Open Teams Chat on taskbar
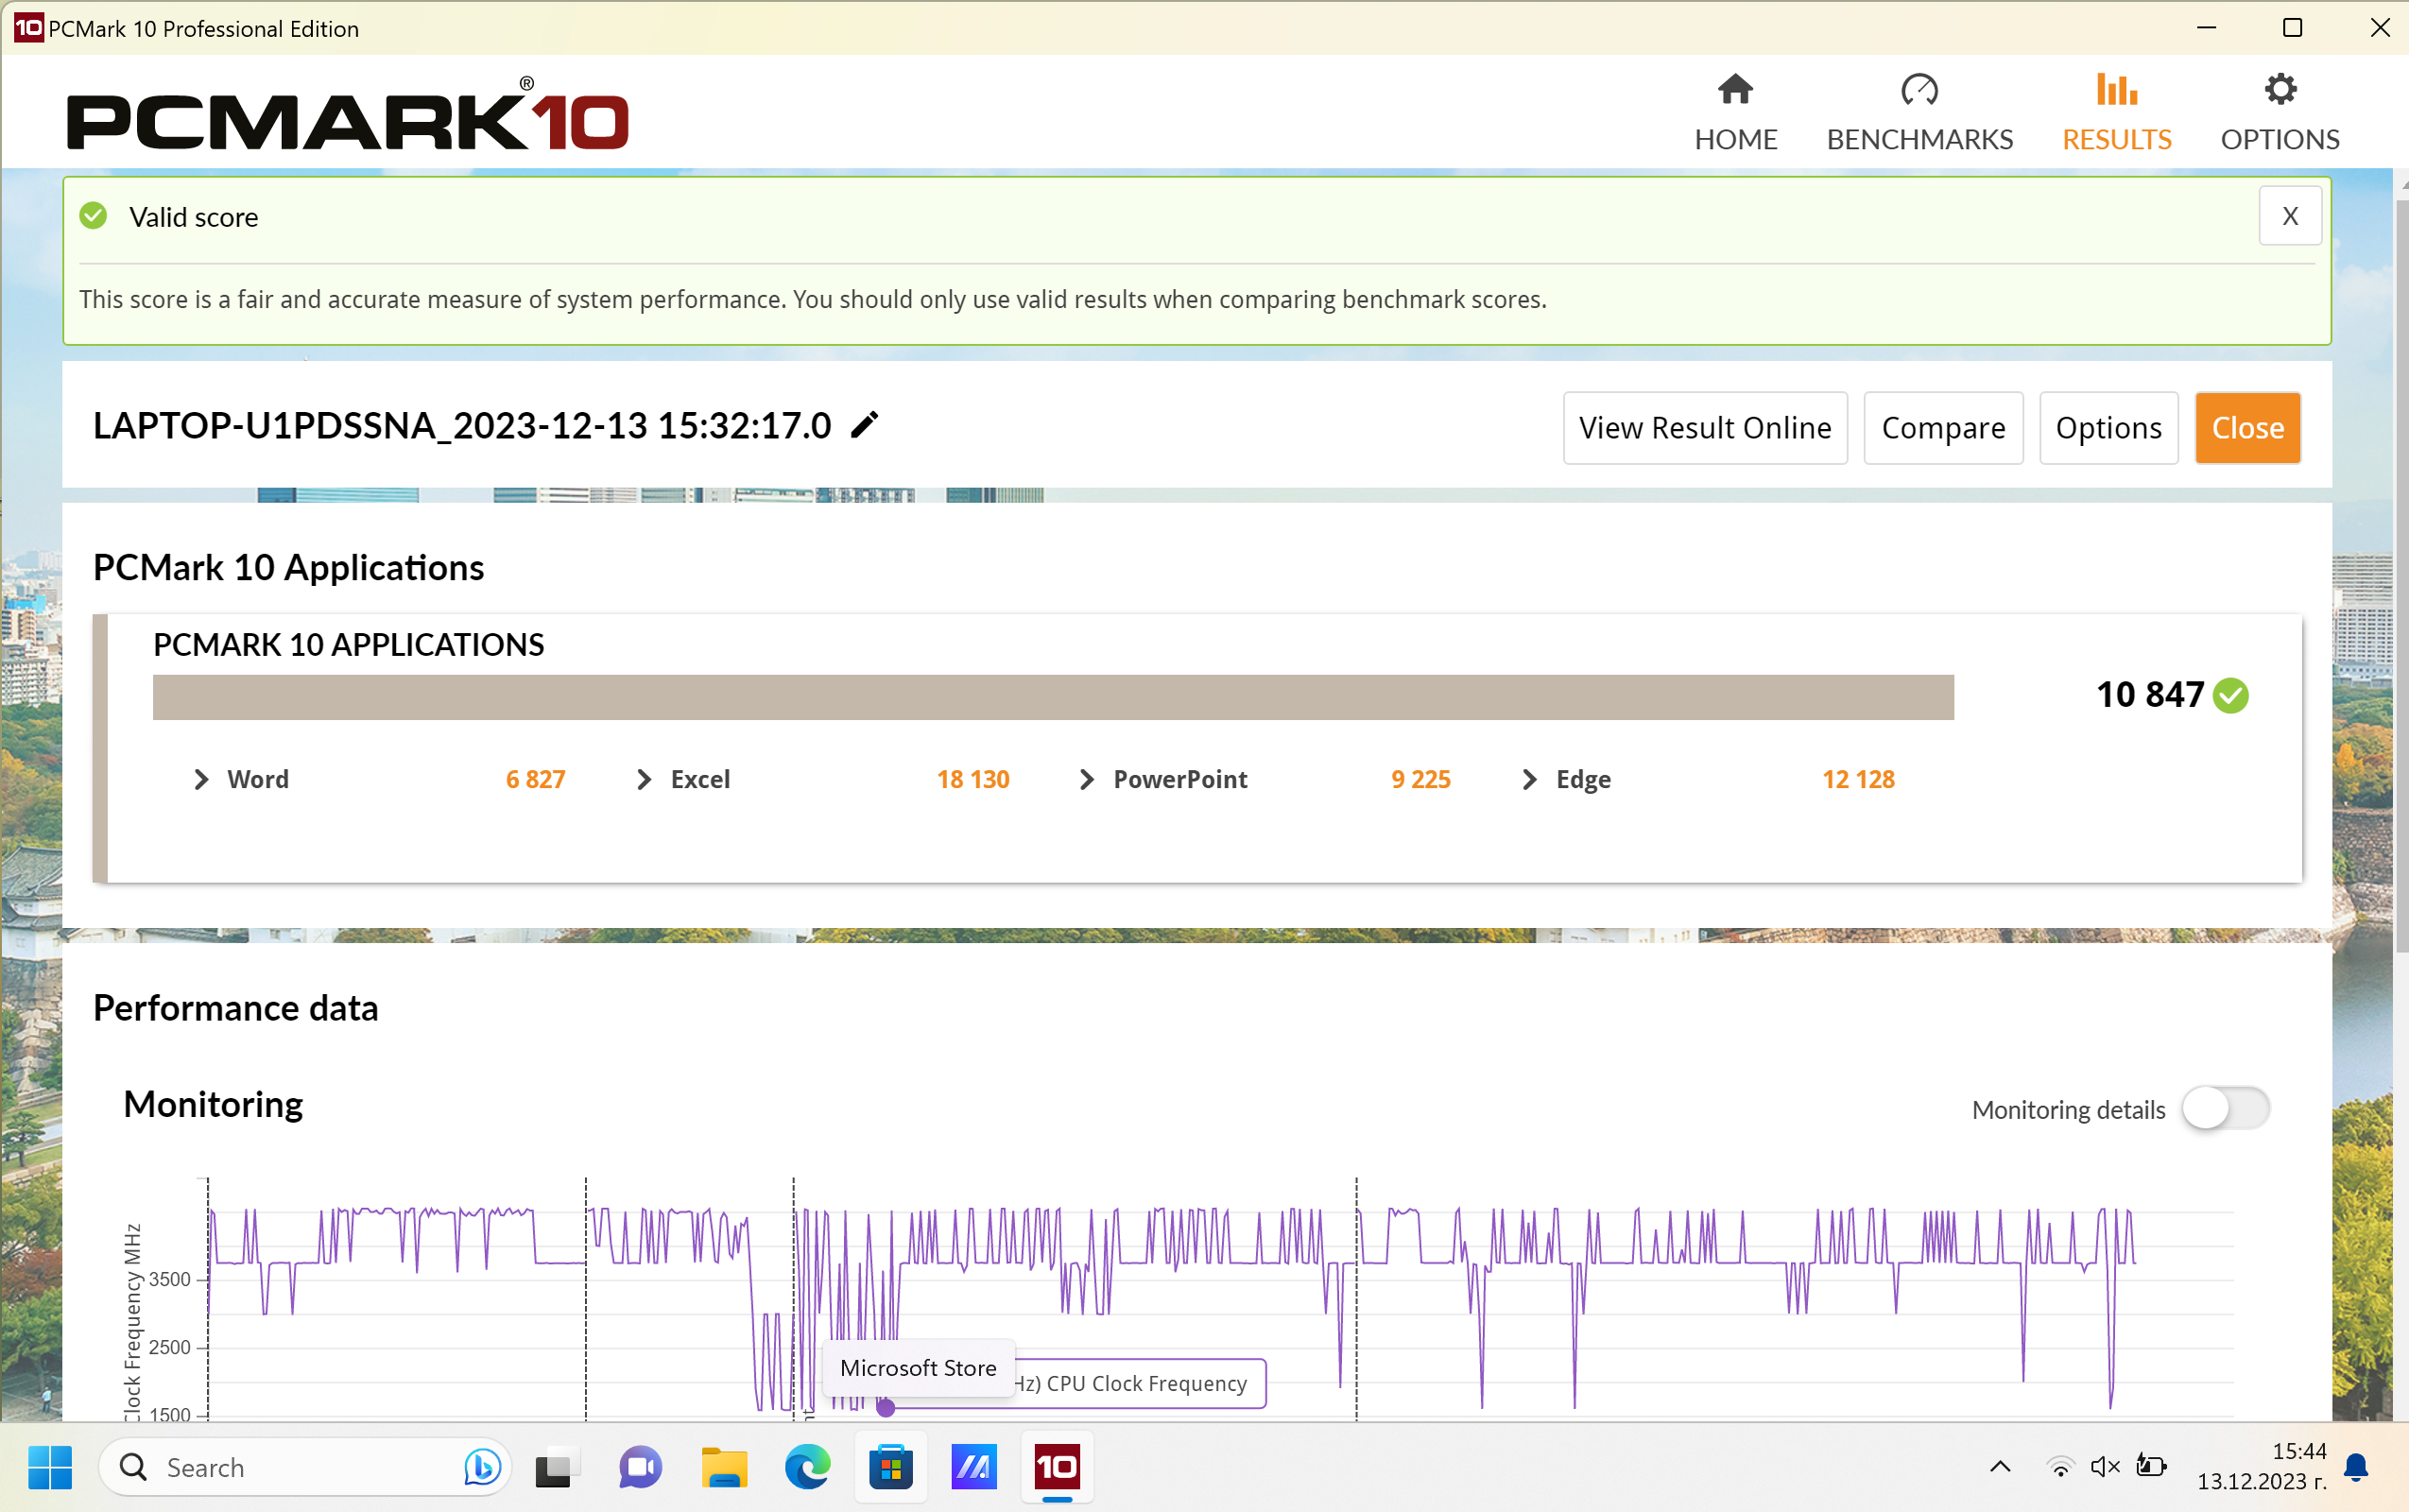This screenshot has width=2409, height=1512. pyautogui.click(x=640, y=1467)
